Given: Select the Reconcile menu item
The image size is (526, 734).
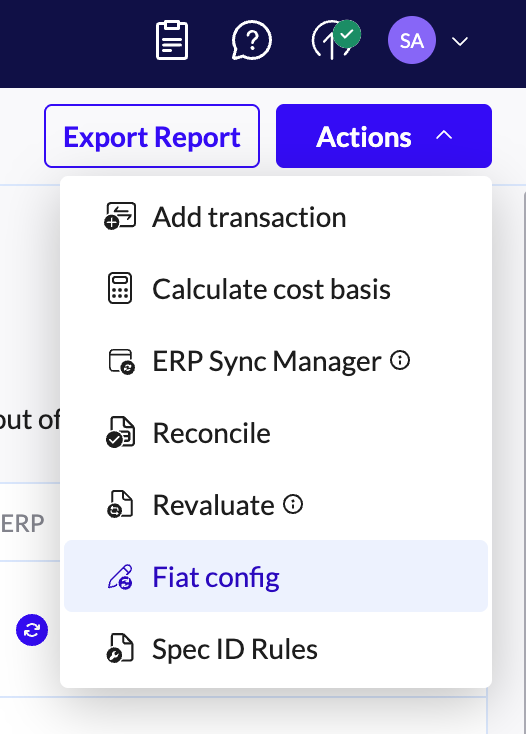Looking at the screenshot, I should point(276,433).
